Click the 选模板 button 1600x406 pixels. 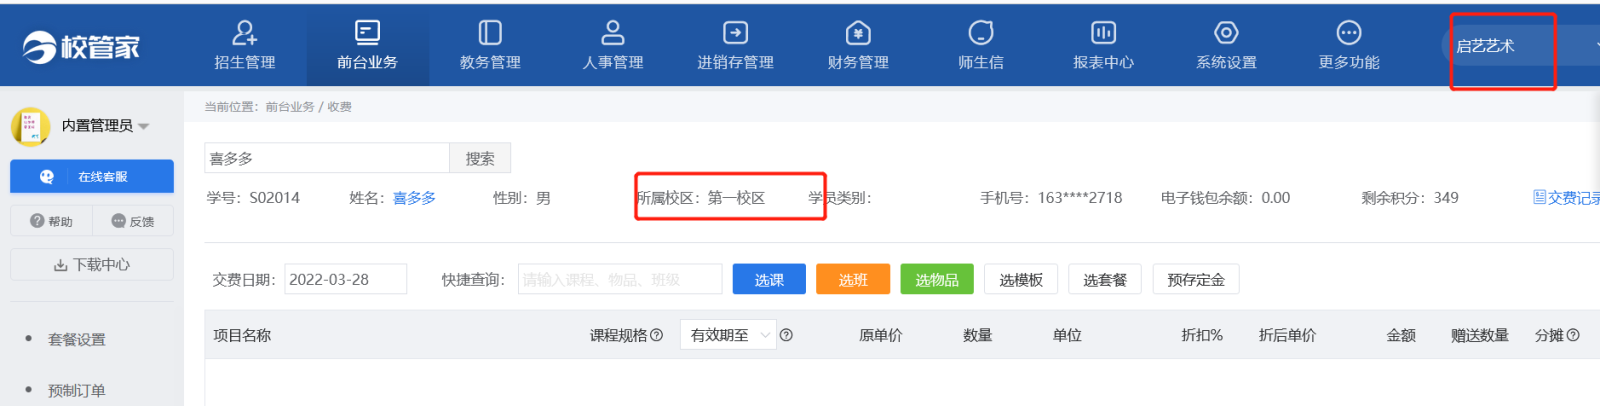1021,280
